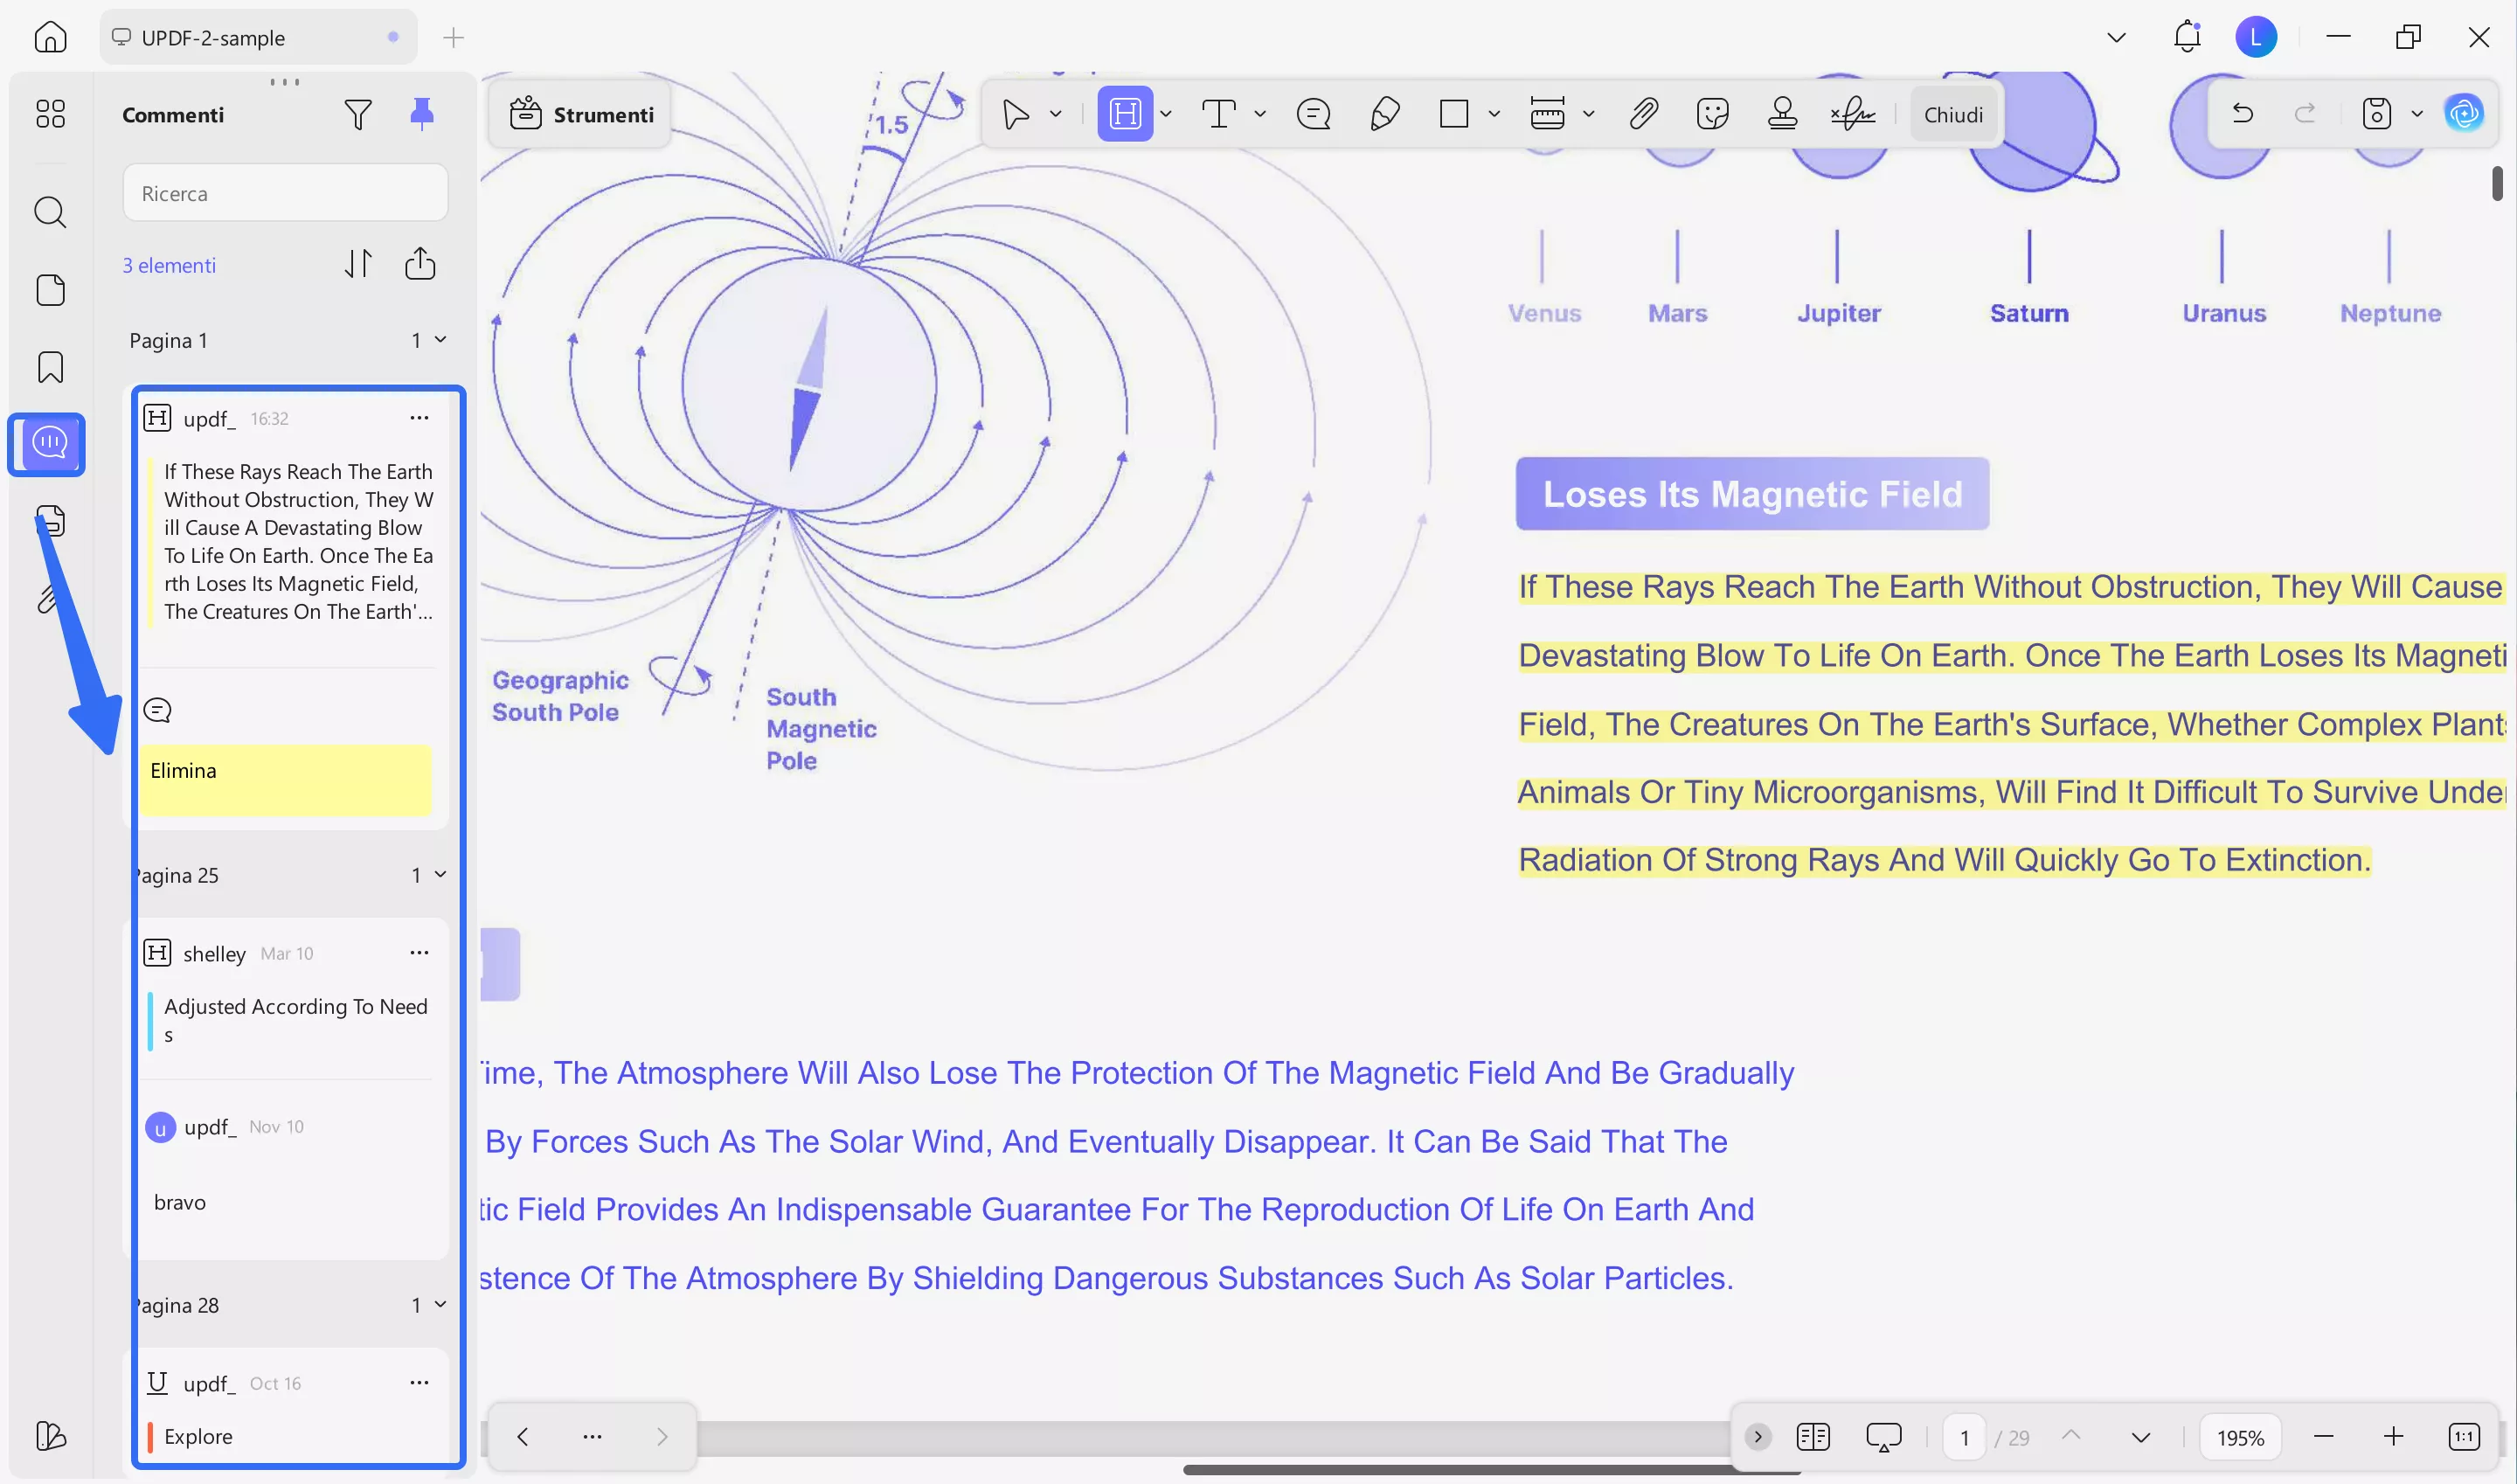Open the text tool dropdown arrow
This screenshot has width=2517, height=1484.
1260,114
